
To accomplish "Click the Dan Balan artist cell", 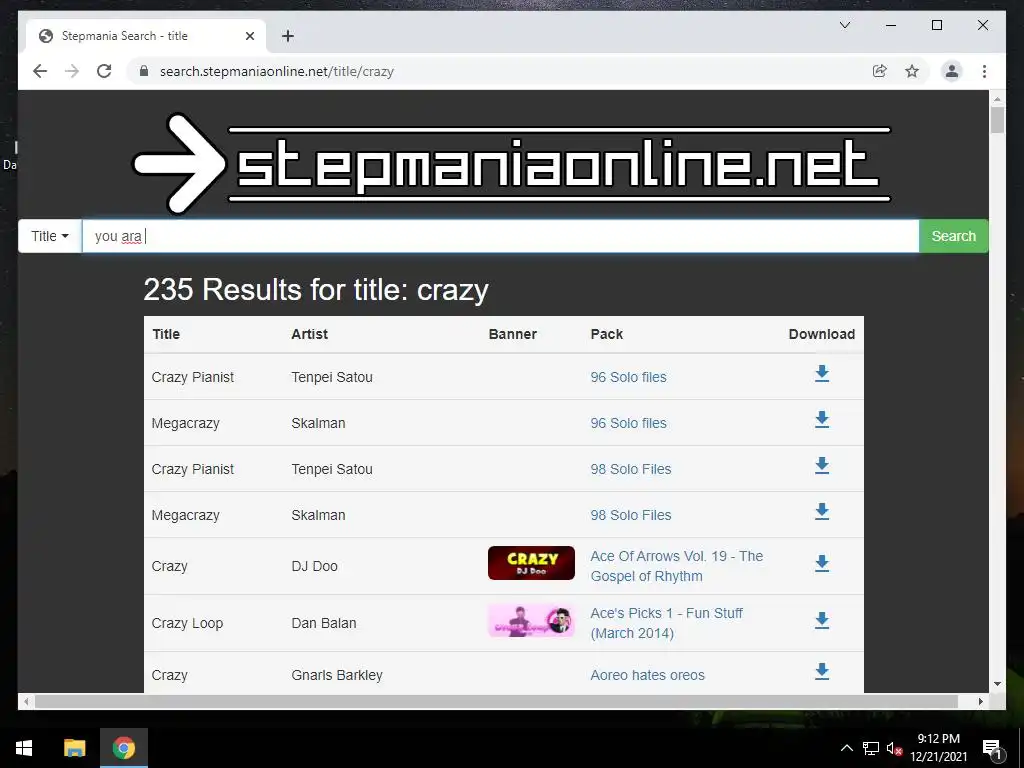I will coord(324,623).
